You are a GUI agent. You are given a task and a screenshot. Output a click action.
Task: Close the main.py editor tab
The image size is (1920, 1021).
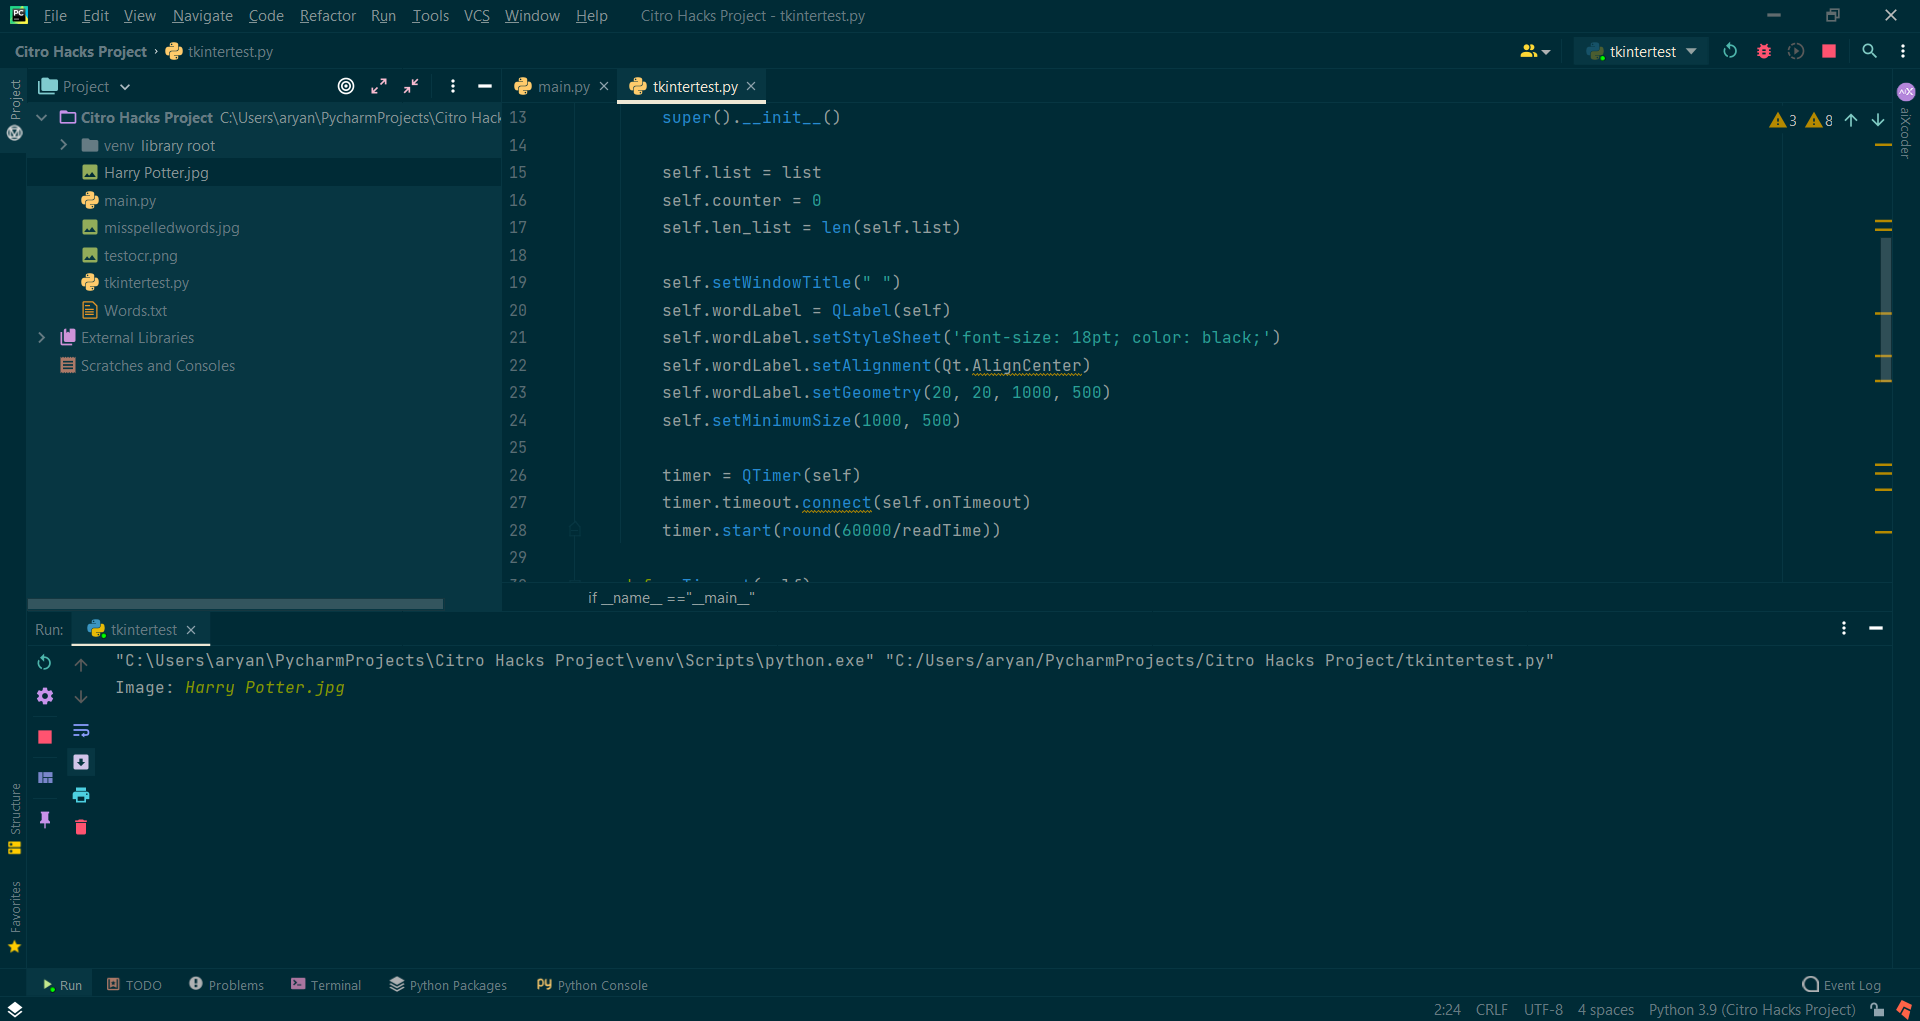(x=604, y=87)
